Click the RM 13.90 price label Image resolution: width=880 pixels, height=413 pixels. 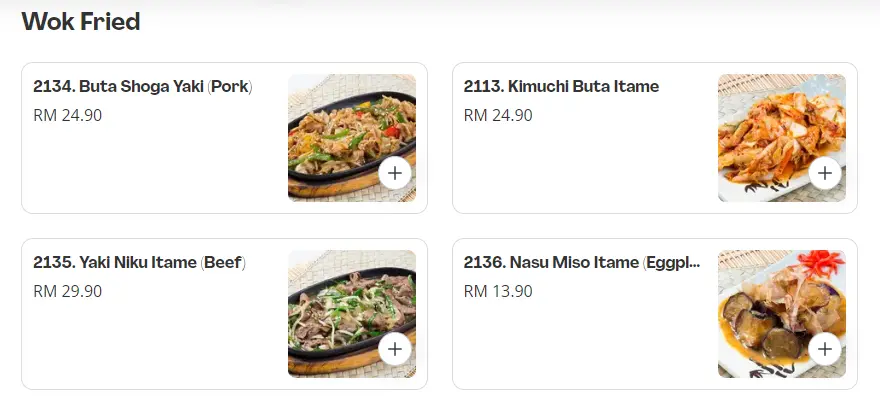click(x=498, y=291)
